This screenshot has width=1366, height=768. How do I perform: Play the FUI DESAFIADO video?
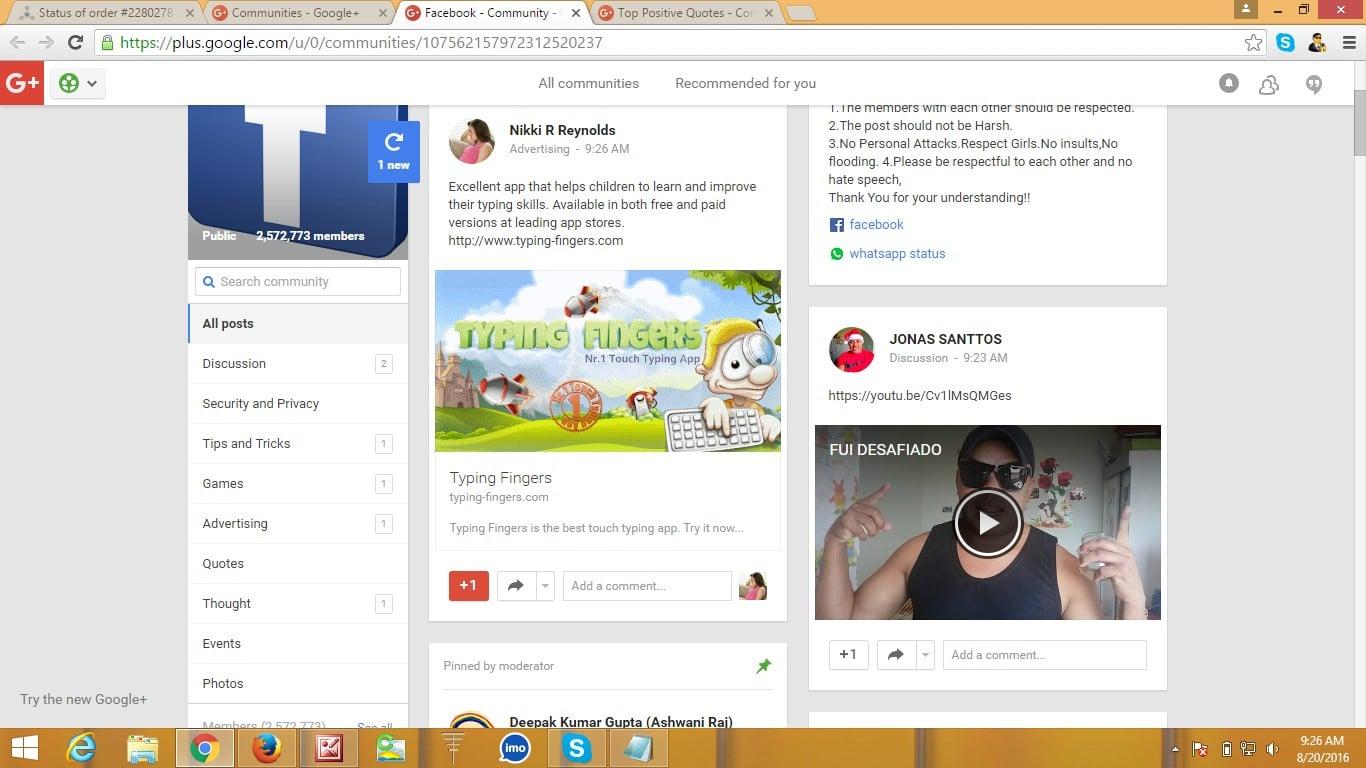coord(987,522)
